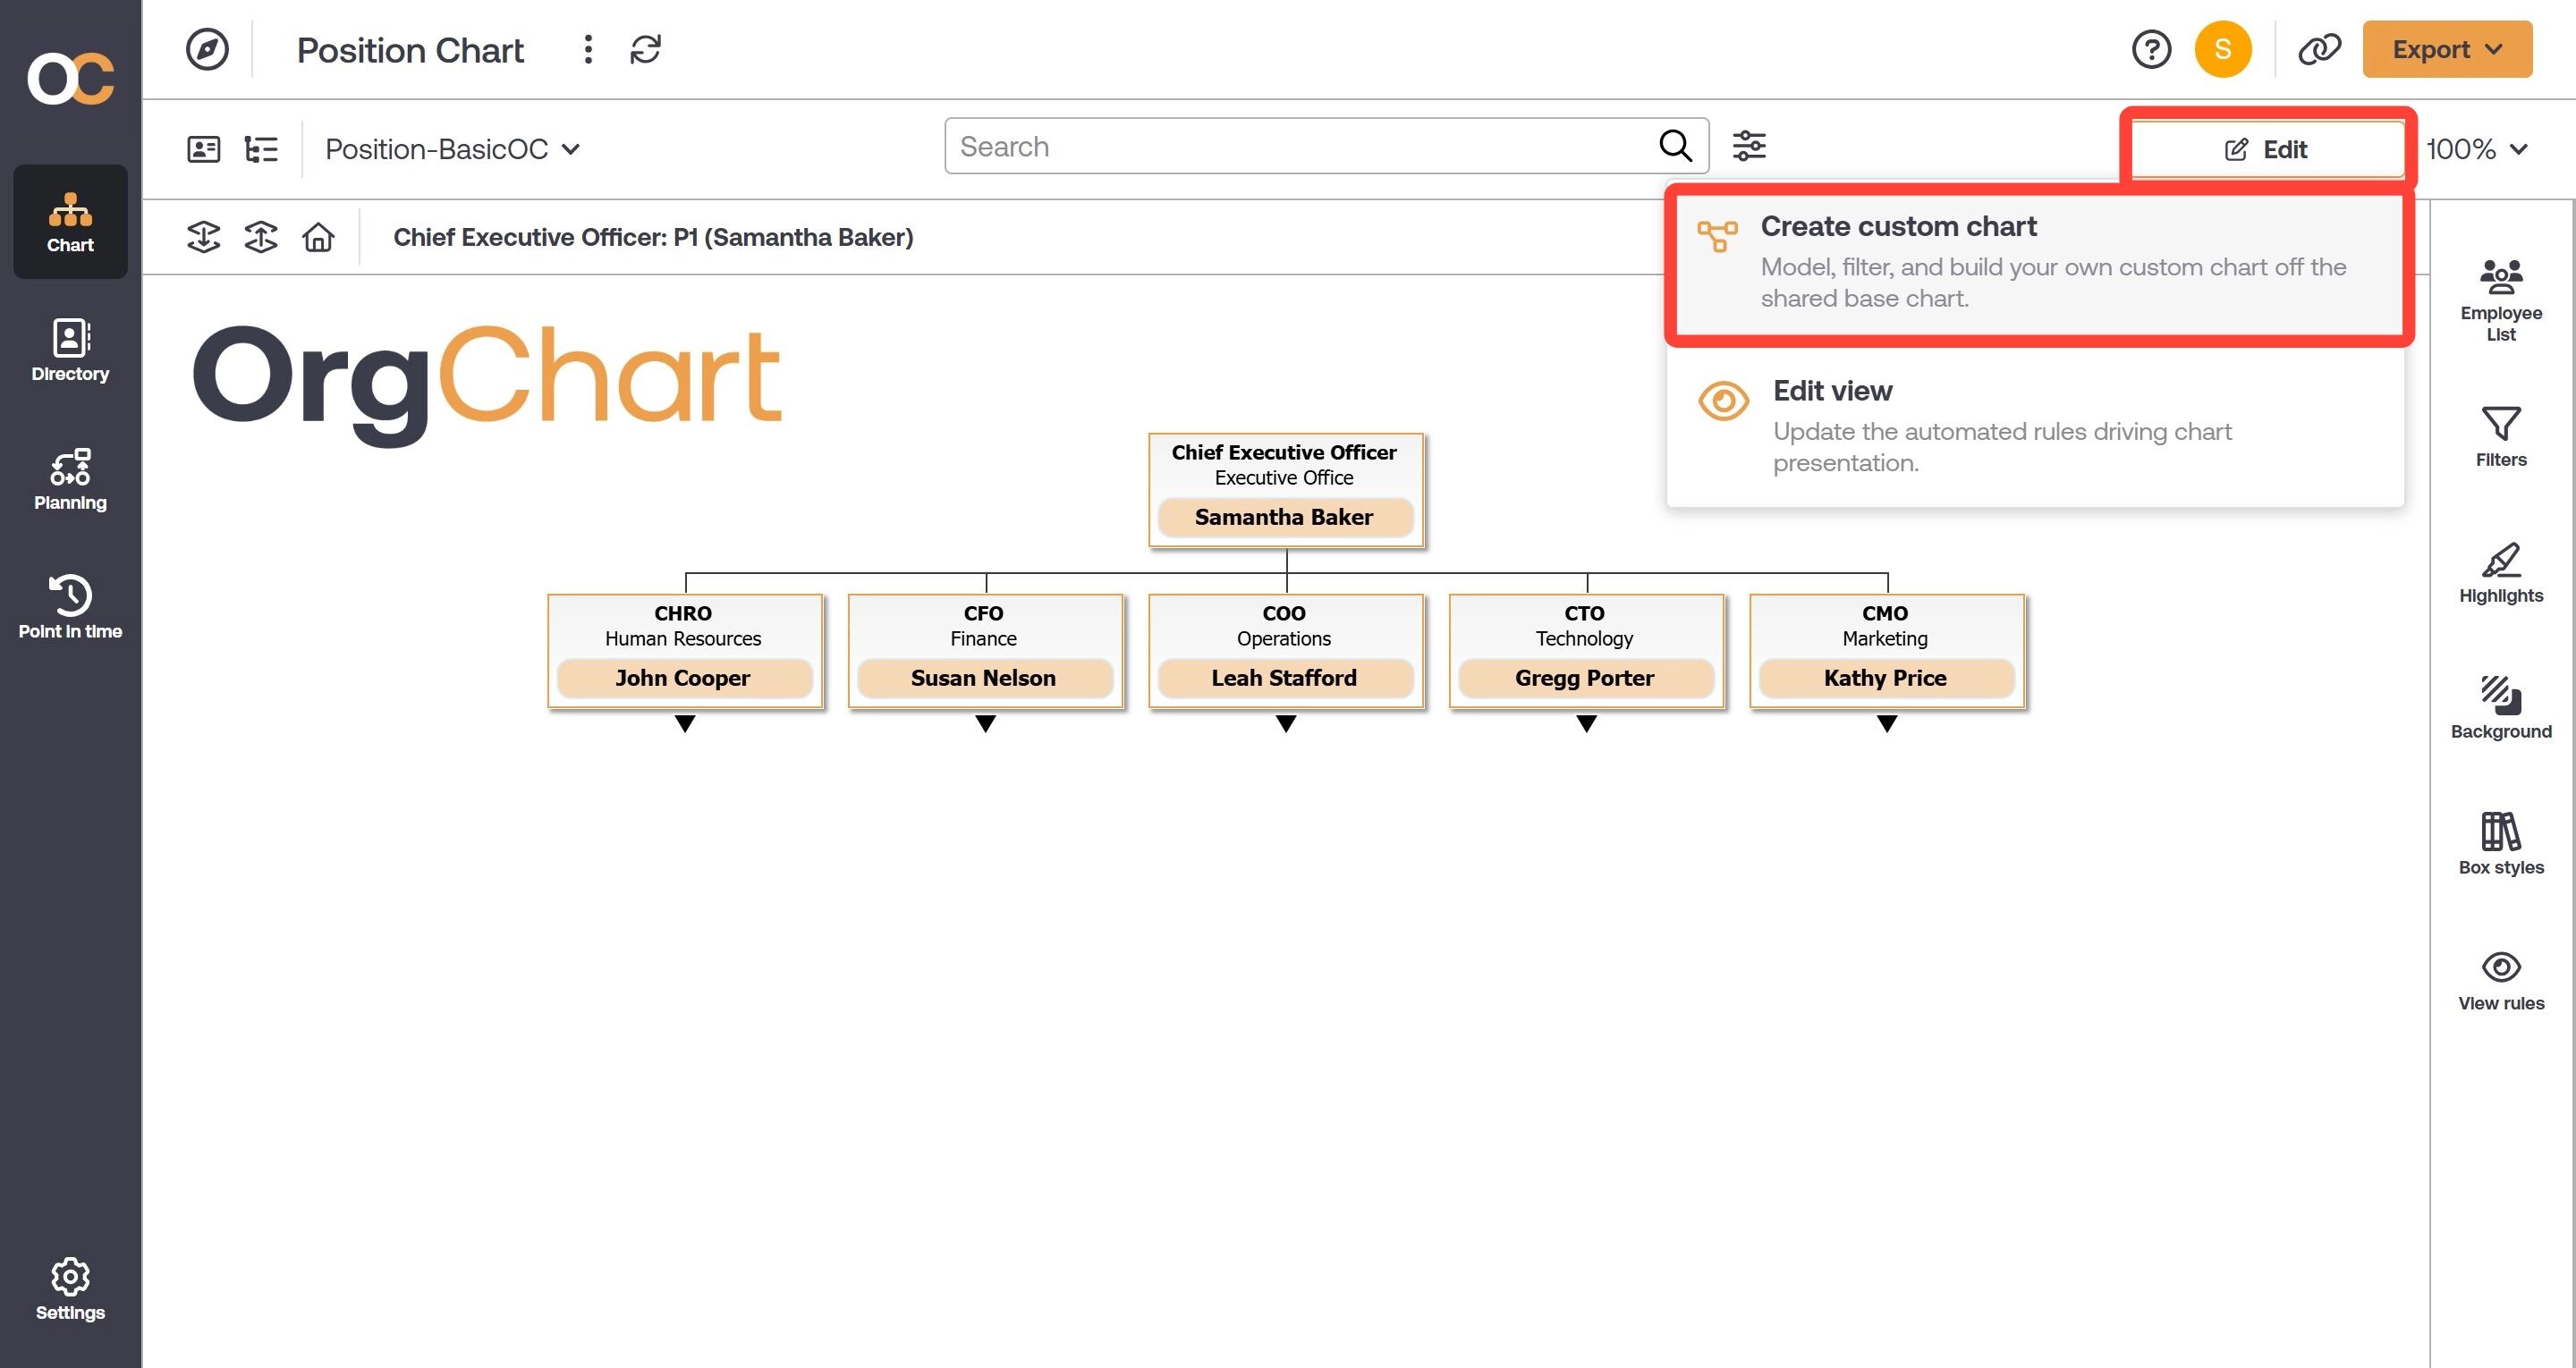Switch to card view icon
The width and height of the screenshot is (2576, 1368).
(204, 149)
